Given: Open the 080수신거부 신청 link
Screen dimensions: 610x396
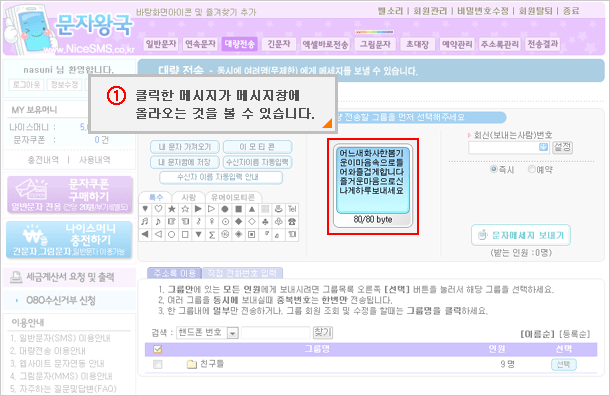Looking at the screenshot, I should pos(60,300).
